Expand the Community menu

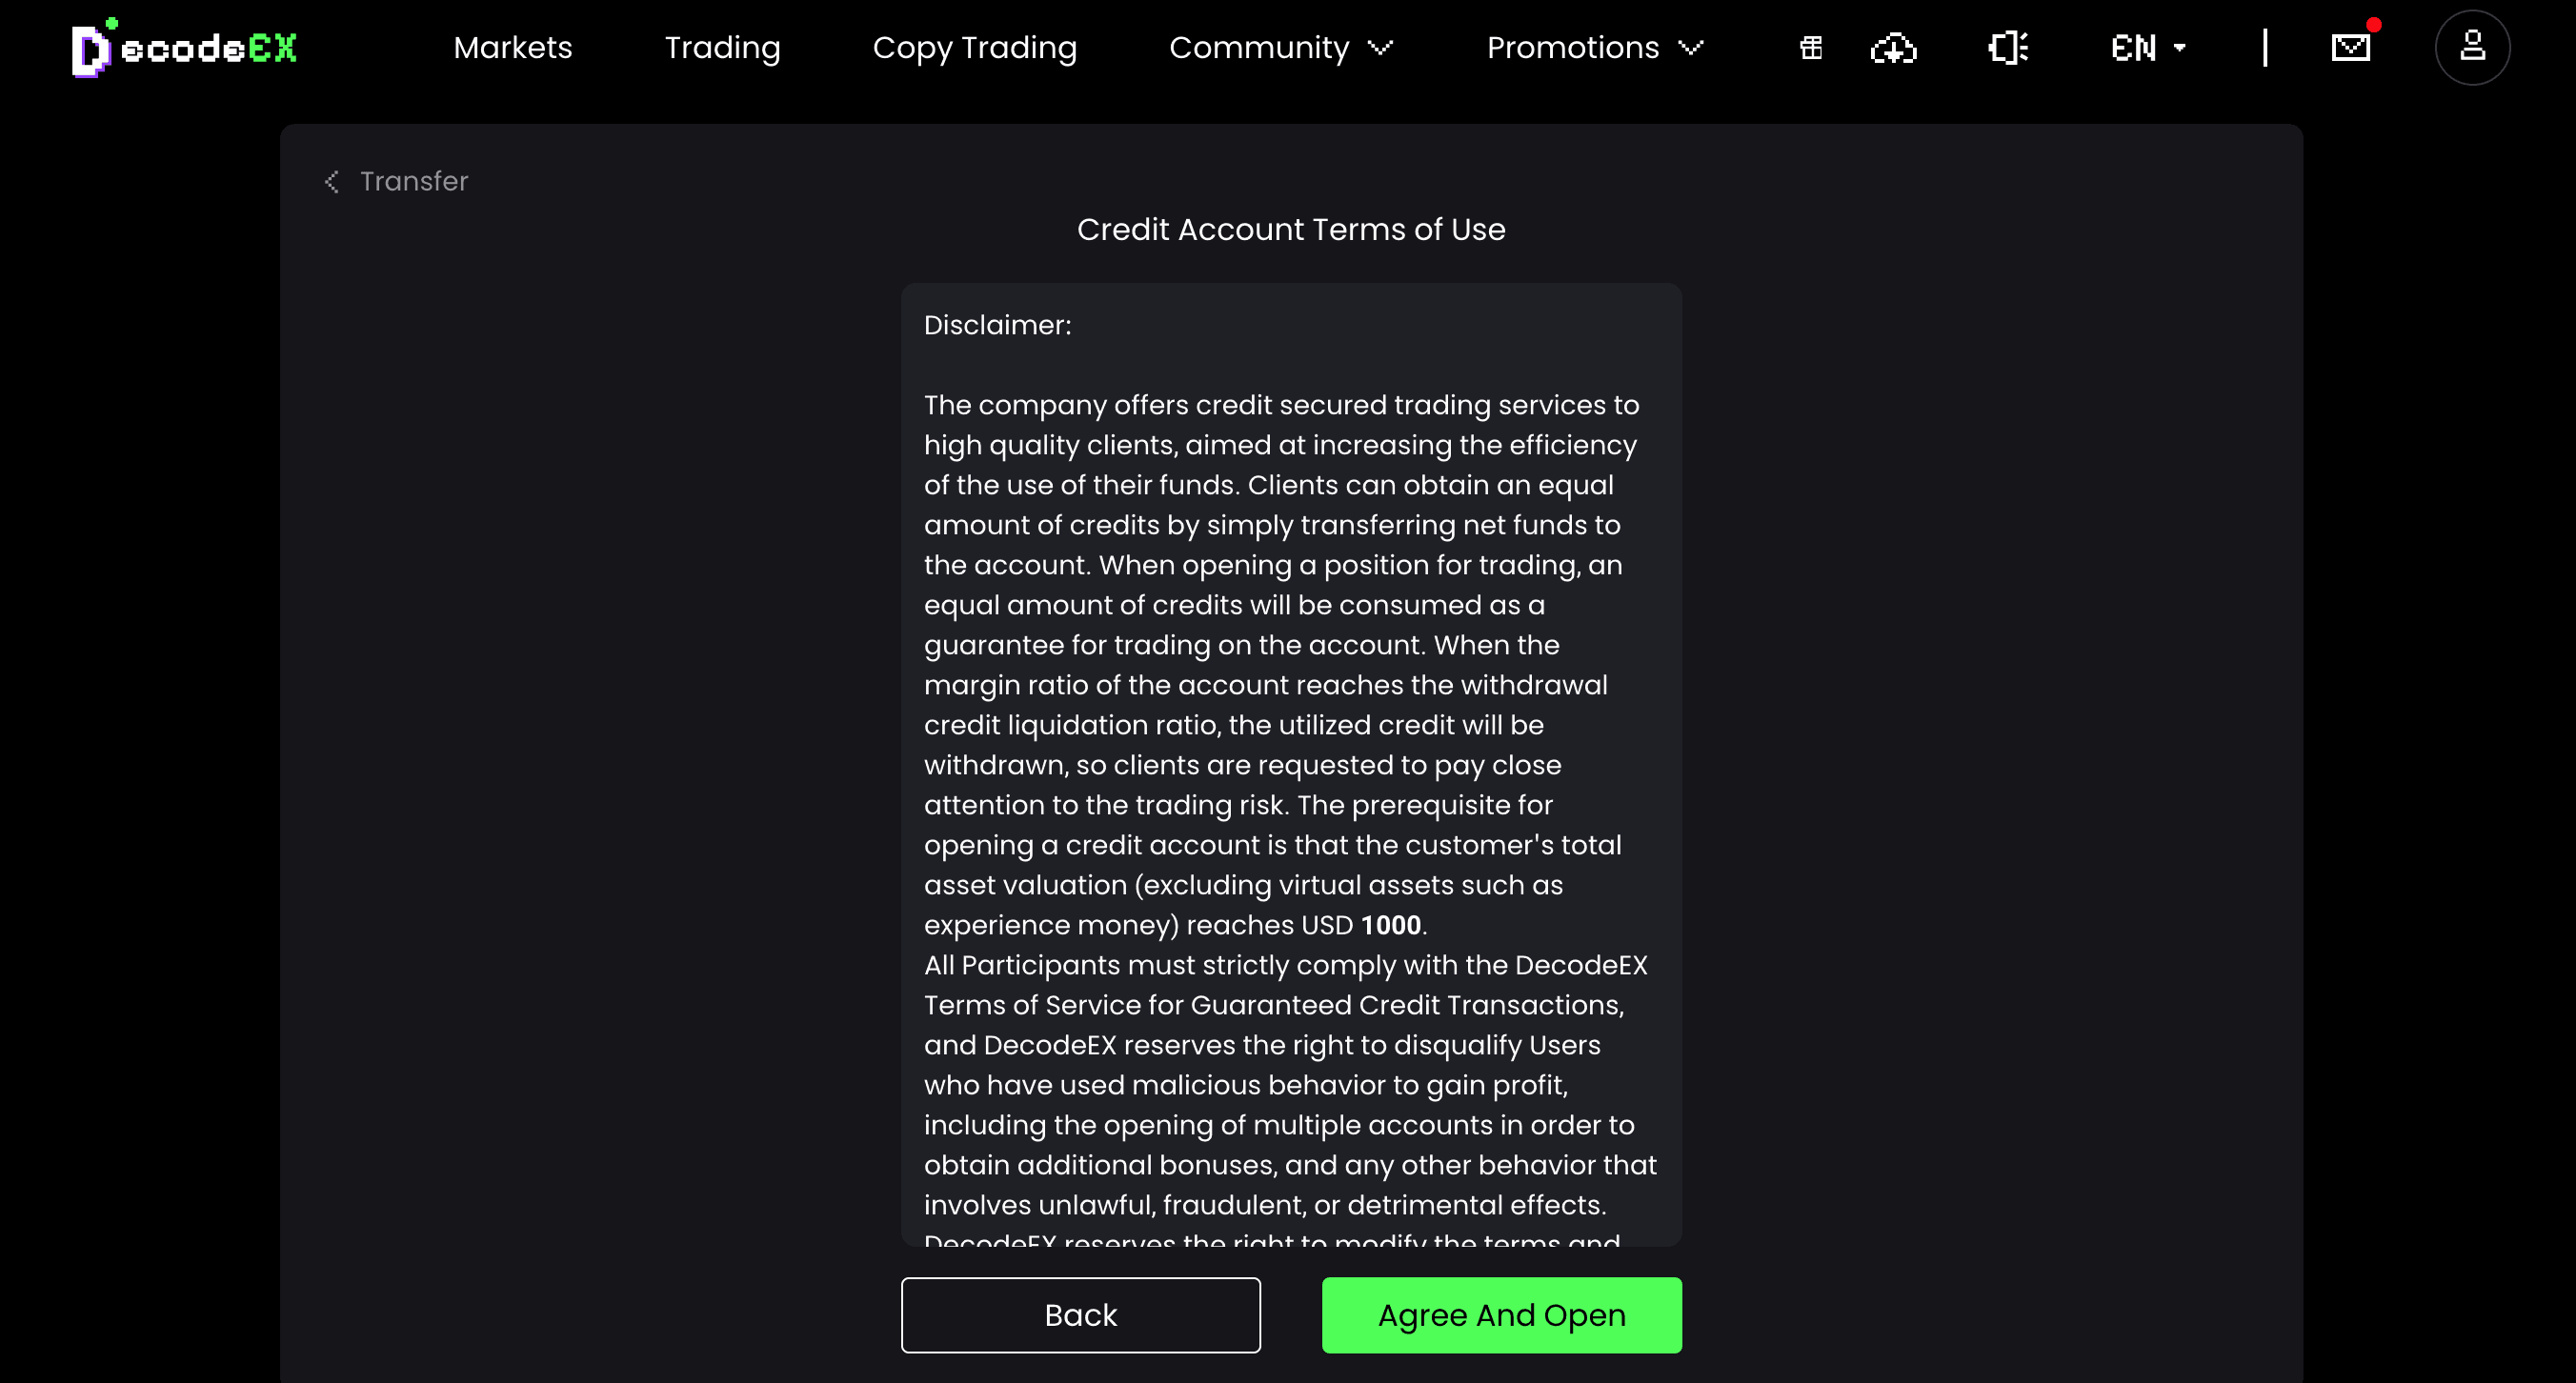(1281, 47)
